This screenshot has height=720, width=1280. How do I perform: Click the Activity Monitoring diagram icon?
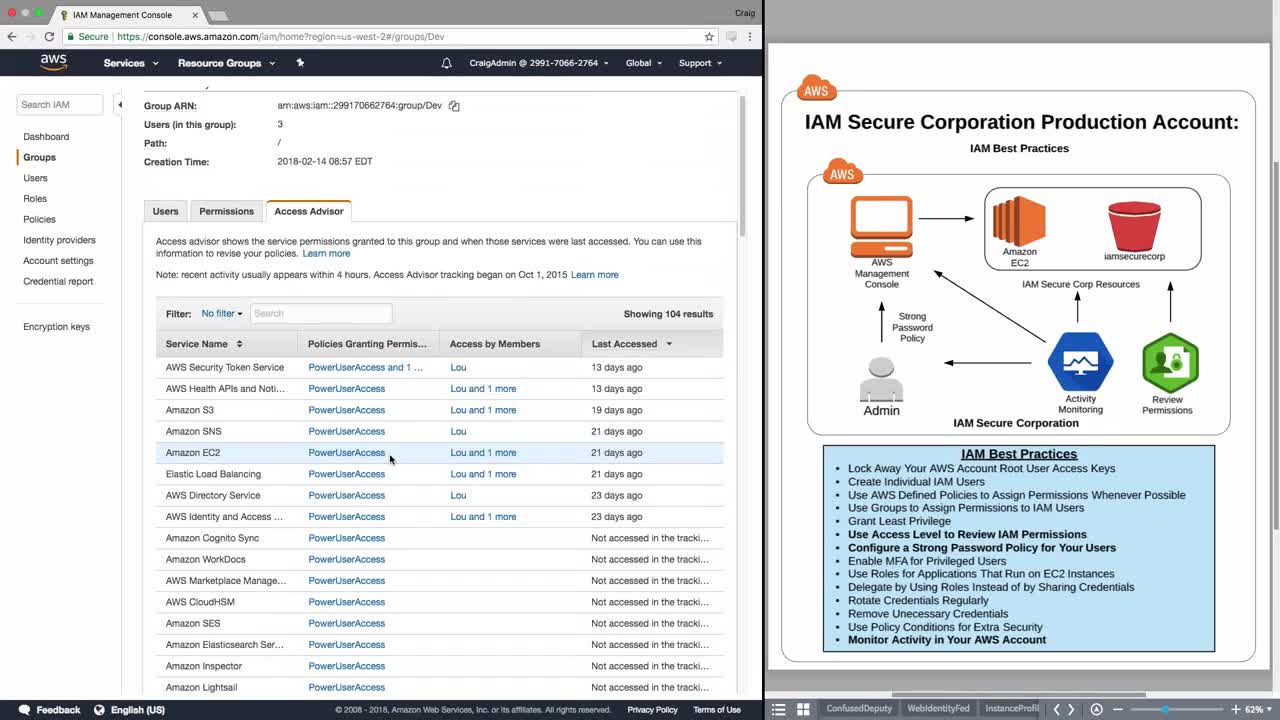click(x=1080, y=362)
